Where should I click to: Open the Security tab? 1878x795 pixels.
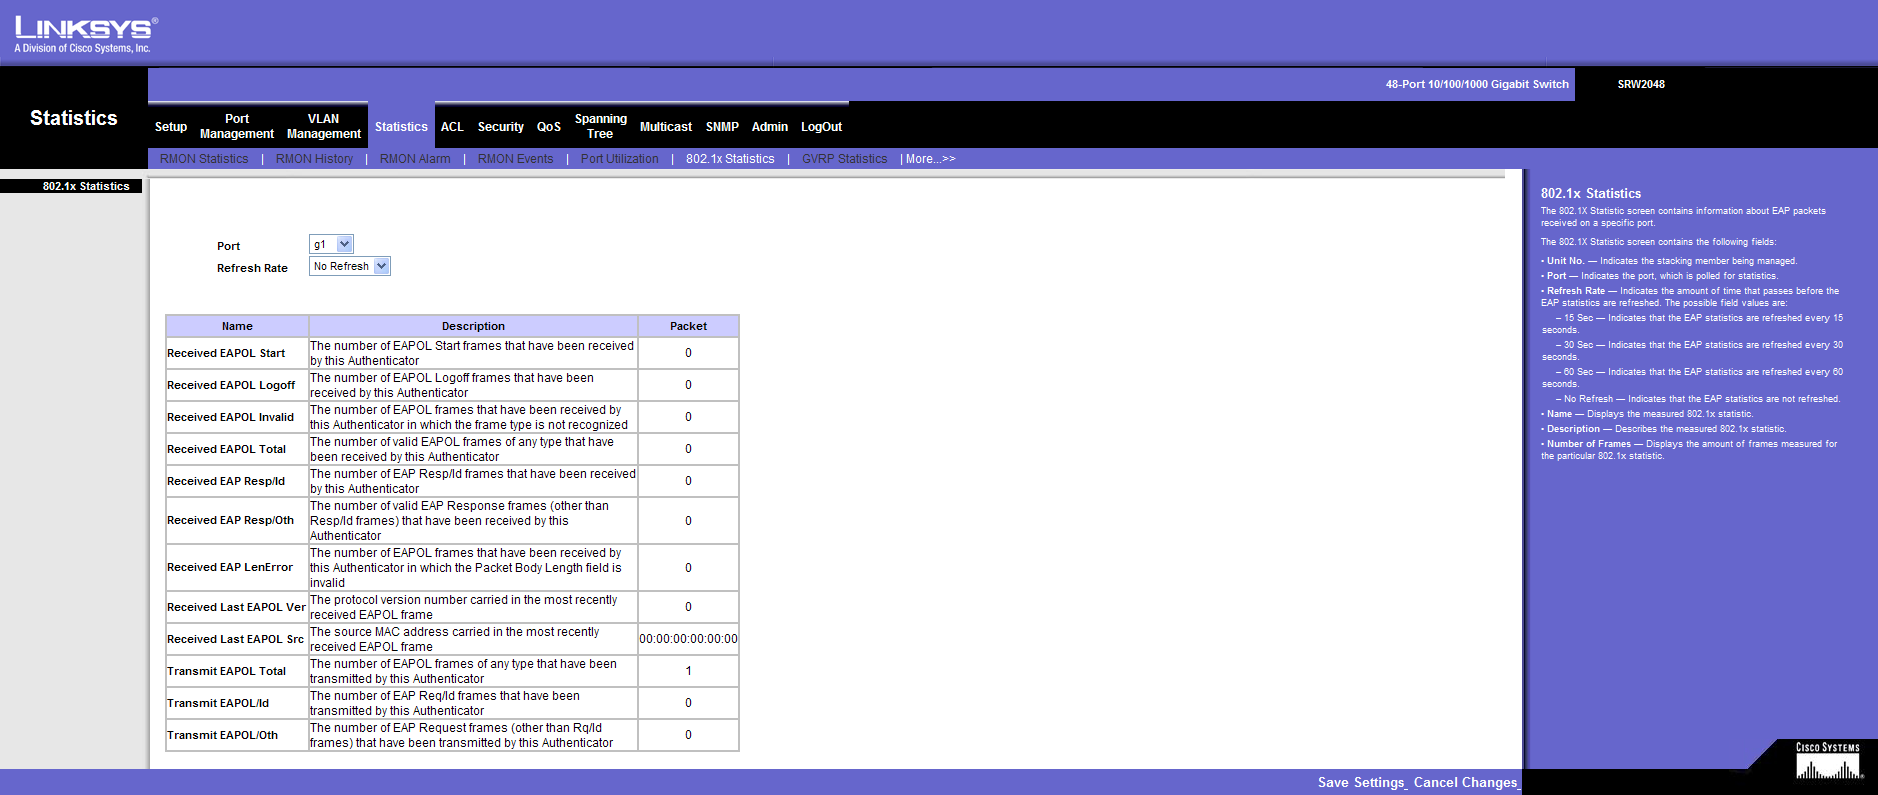[x=500, y=127]
